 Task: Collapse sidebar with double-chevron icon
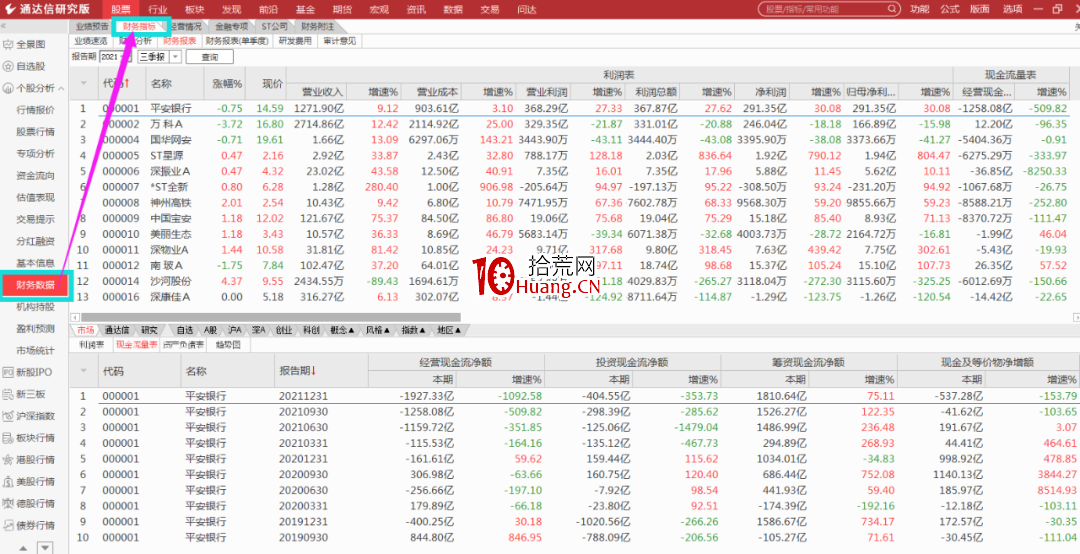(x=3, y=25)
